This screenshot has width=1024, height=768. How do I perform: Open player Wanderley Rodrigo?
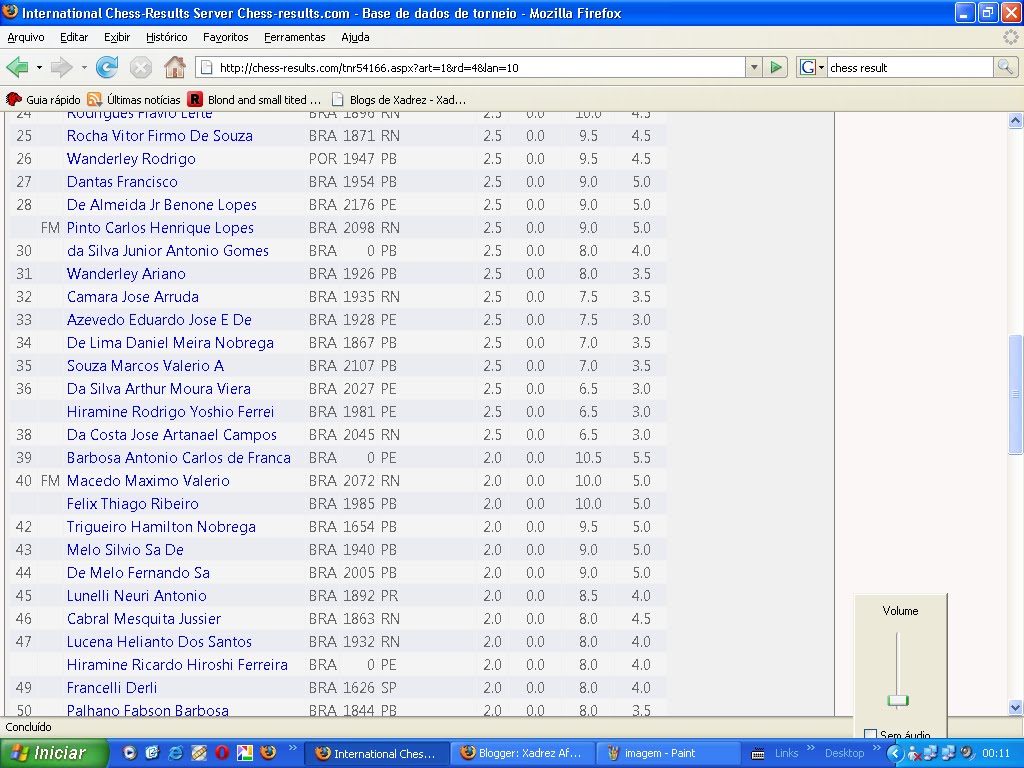tap(131, 159)
